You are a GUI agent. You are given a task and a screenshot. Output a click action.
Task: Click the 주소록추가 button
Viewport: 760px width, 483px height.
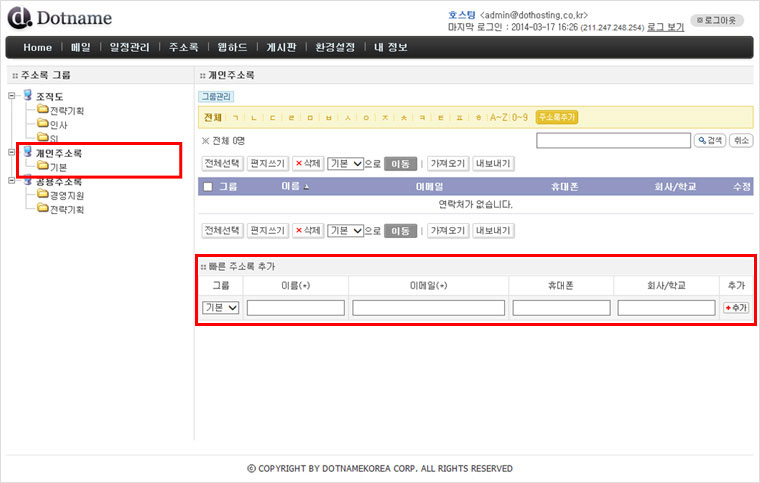click(x=557, y=117)
